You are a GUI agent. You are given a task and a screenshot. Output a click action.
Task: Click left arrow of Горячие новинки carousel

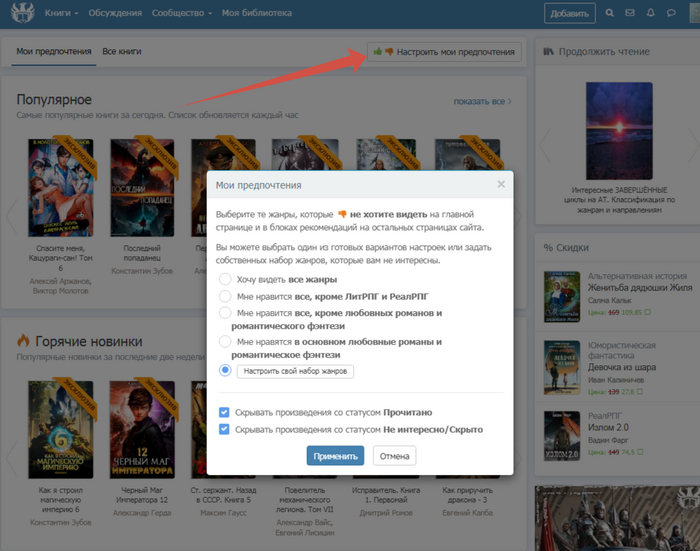click(x=12, y=458)
